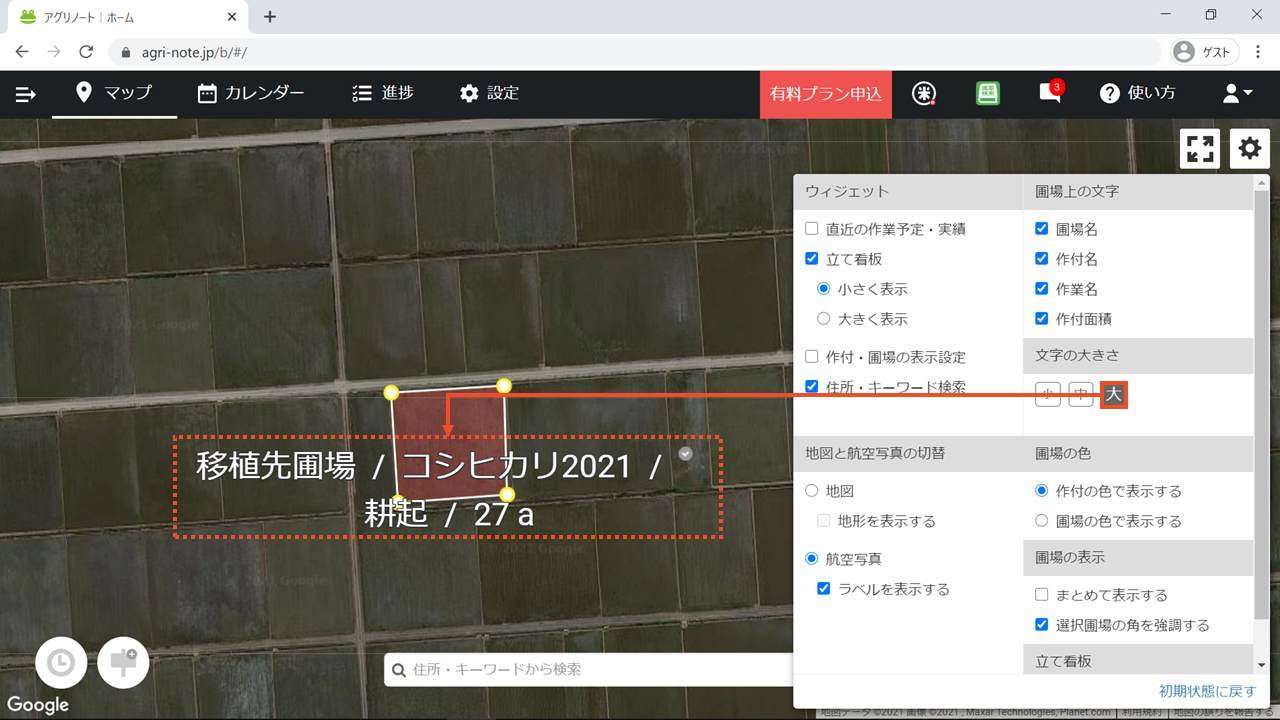
Task: Click the 初期状態に戻す link
Action: (1207, 691)
